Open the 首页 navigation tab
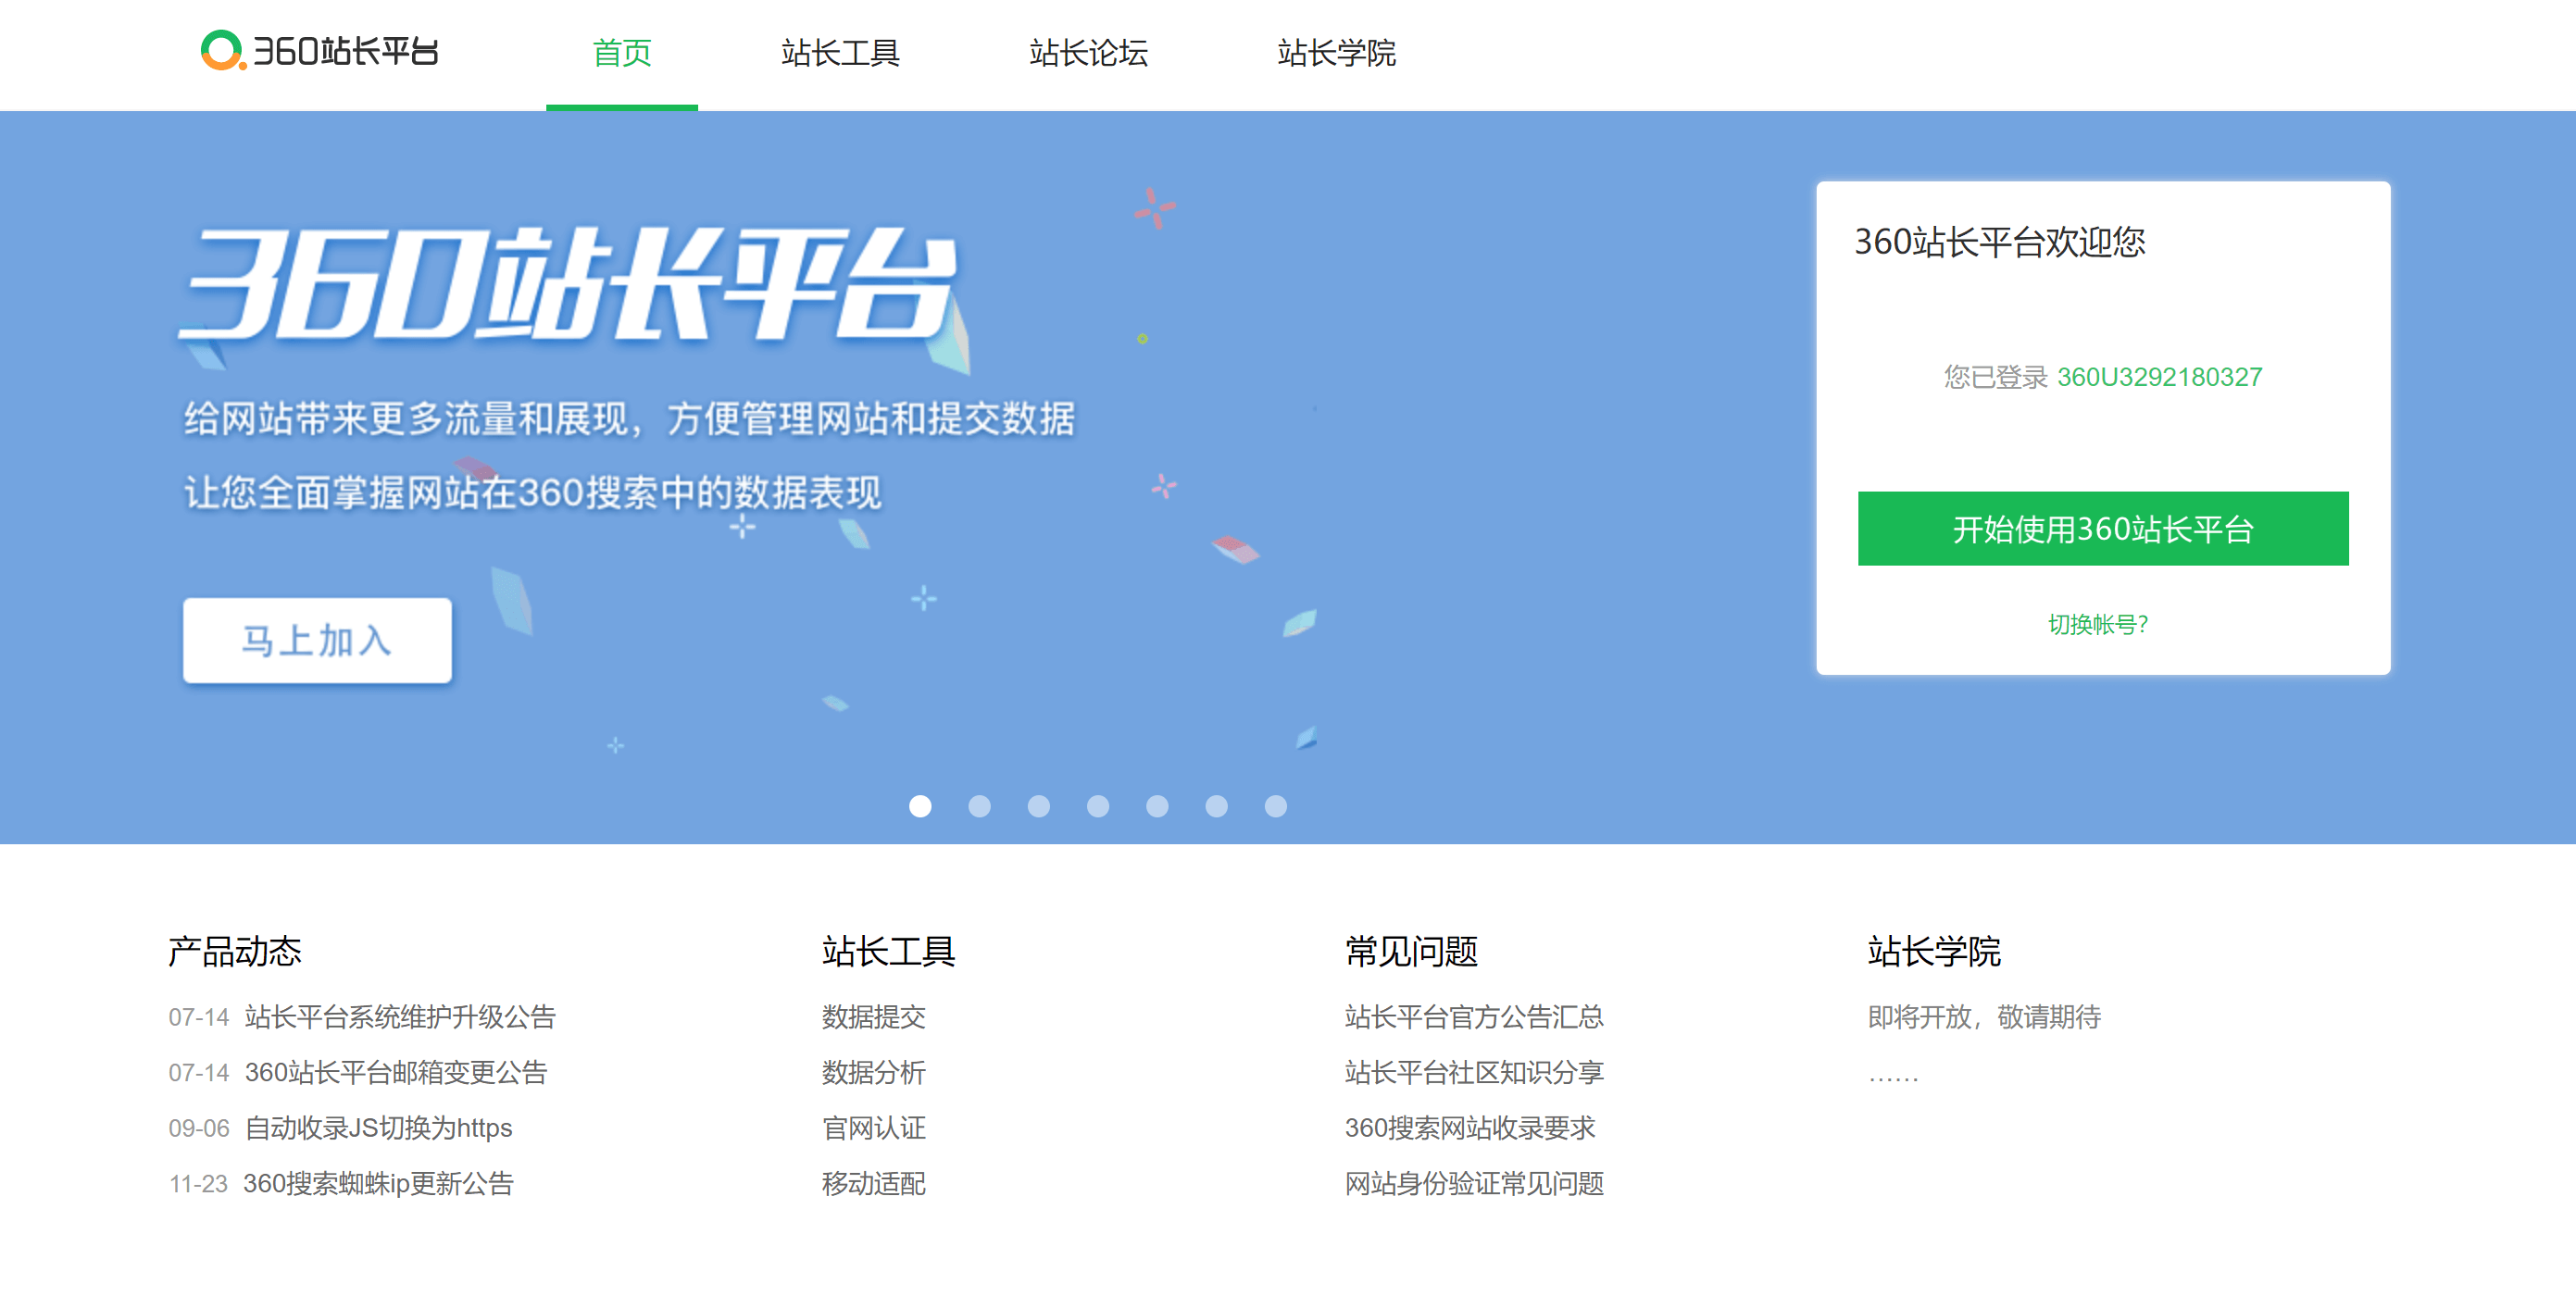The height and width of the screenshot is (1296, 2576). pos(622,52)
